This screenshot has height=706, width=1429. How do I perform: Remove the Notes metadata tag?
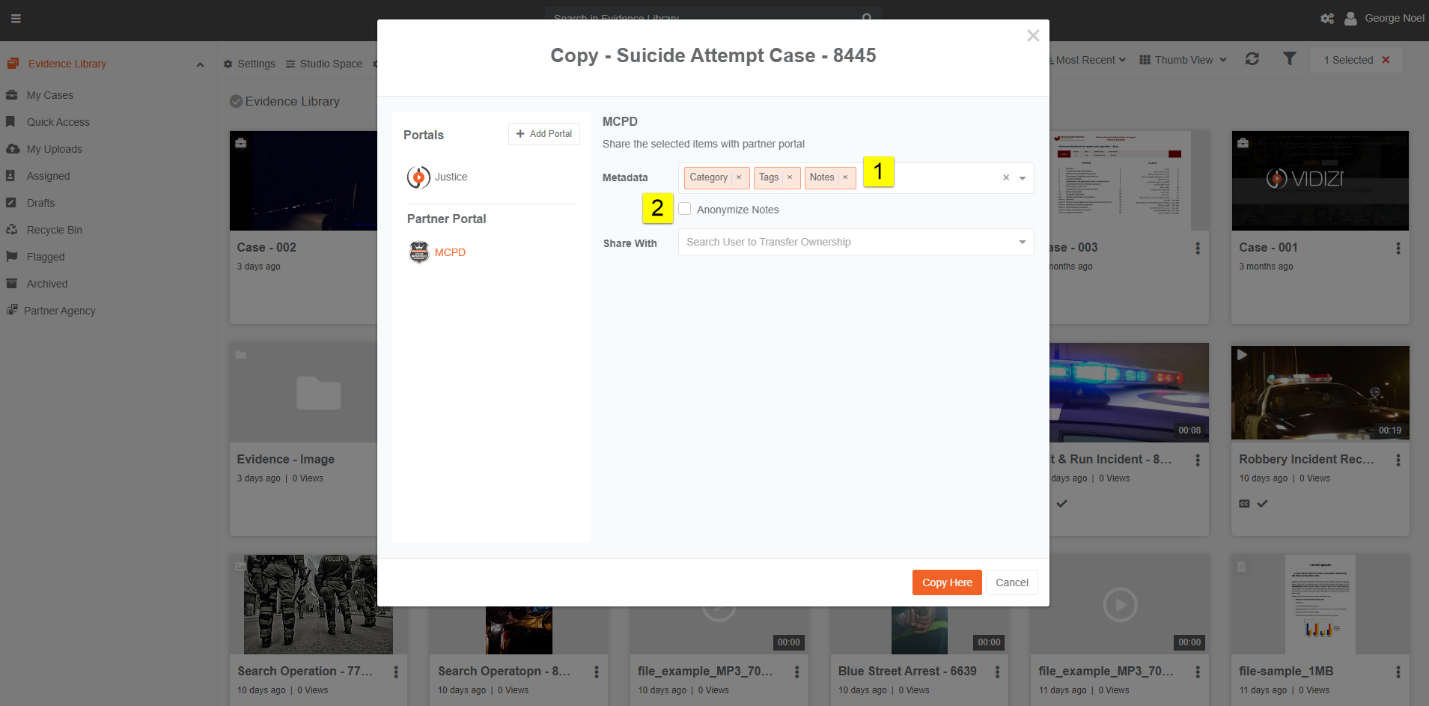point(845,178)
